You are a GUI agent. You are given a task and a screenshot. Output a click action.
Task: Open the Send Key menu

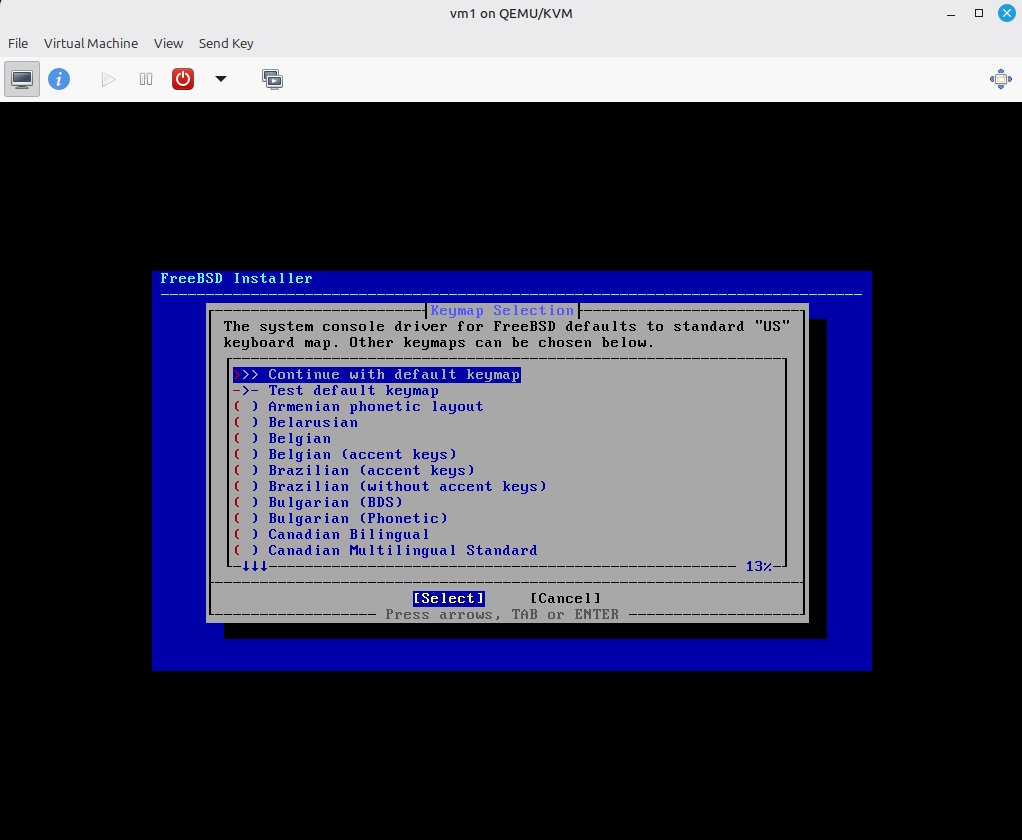[x=226, y=43]
